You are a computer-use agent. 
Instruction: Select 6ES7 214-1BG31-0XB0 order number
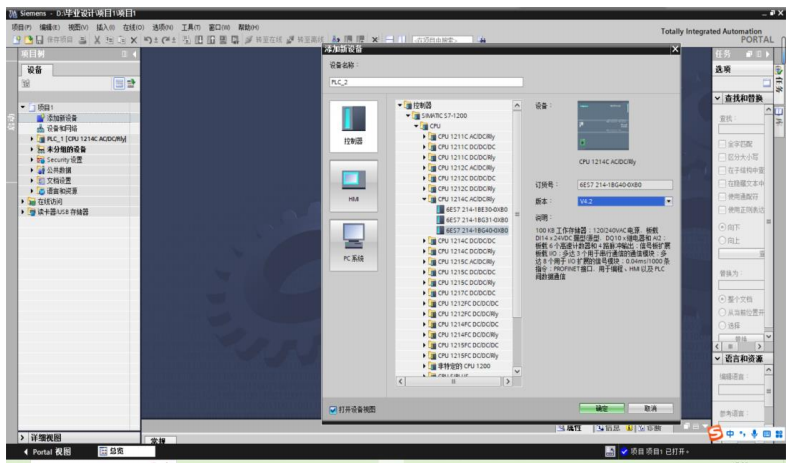tap(476, 220)
